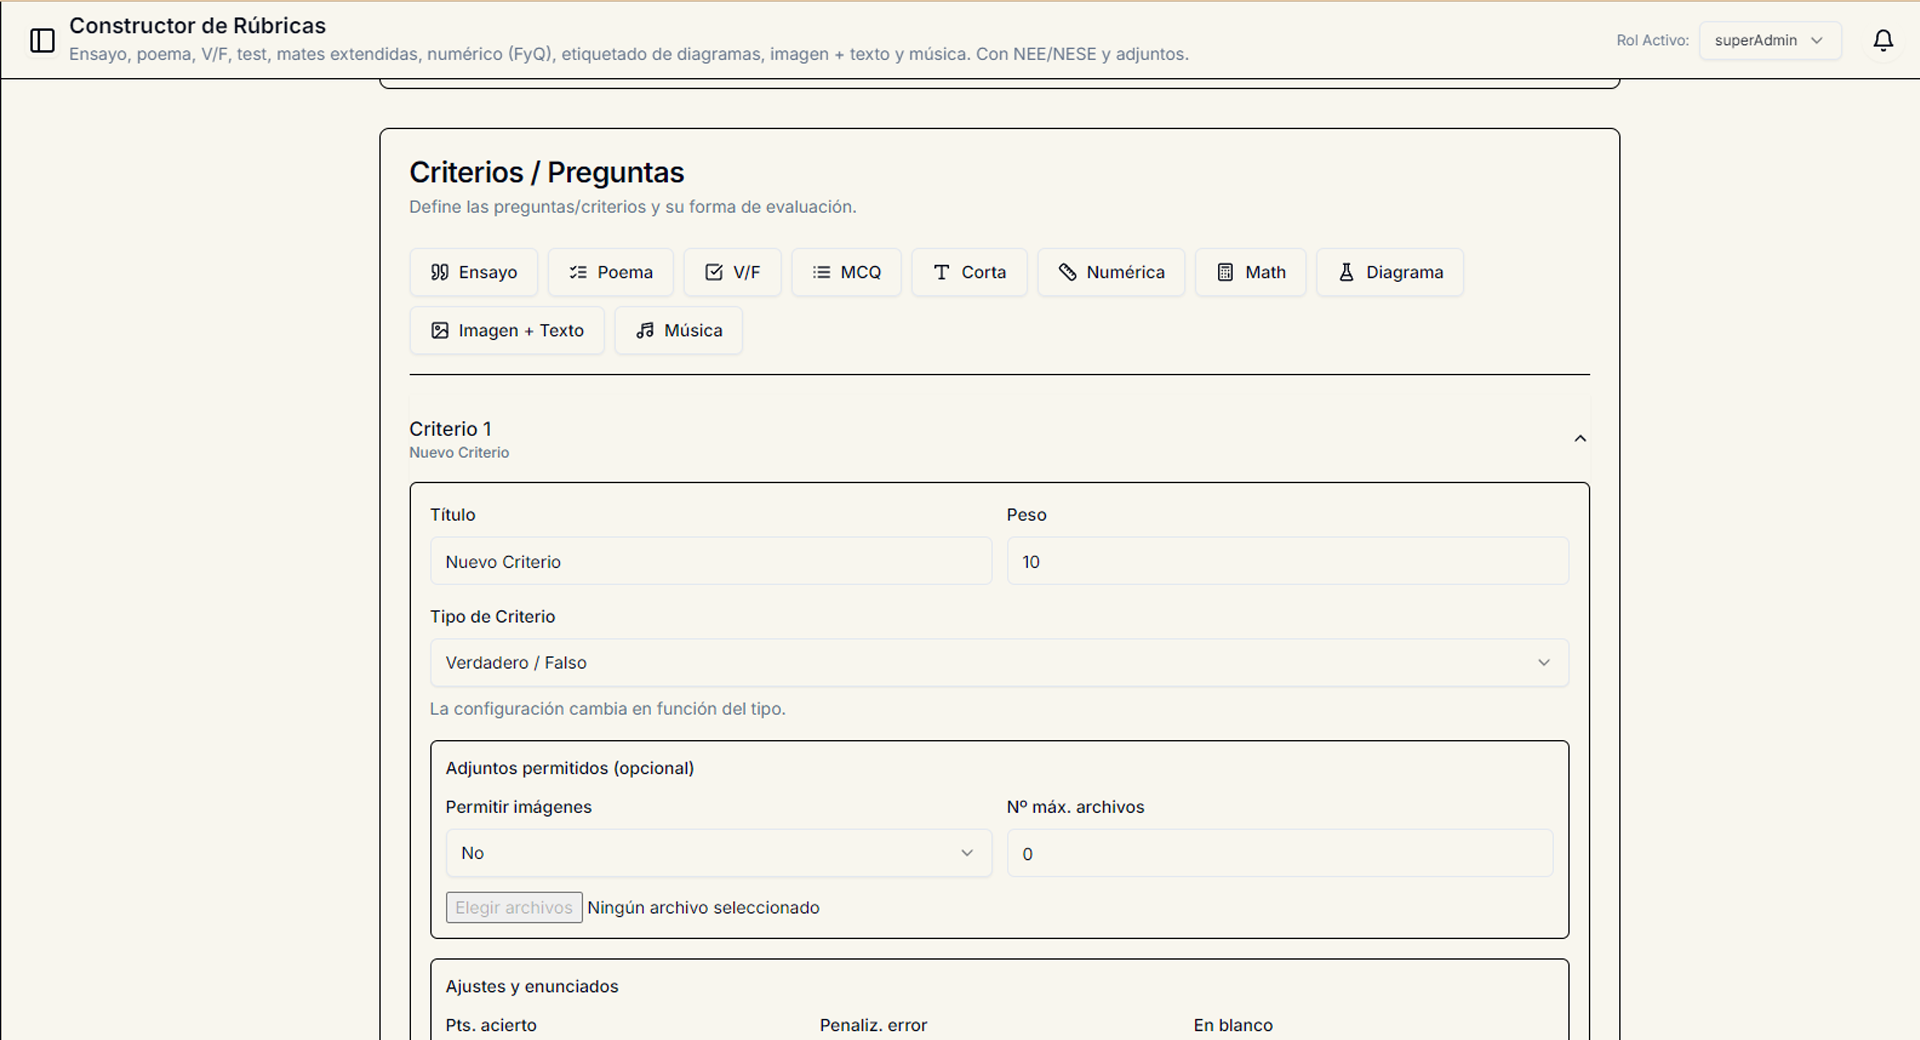Toggle the sidebar panel icon
The image size is (1920, 1040).
(42, 40)
